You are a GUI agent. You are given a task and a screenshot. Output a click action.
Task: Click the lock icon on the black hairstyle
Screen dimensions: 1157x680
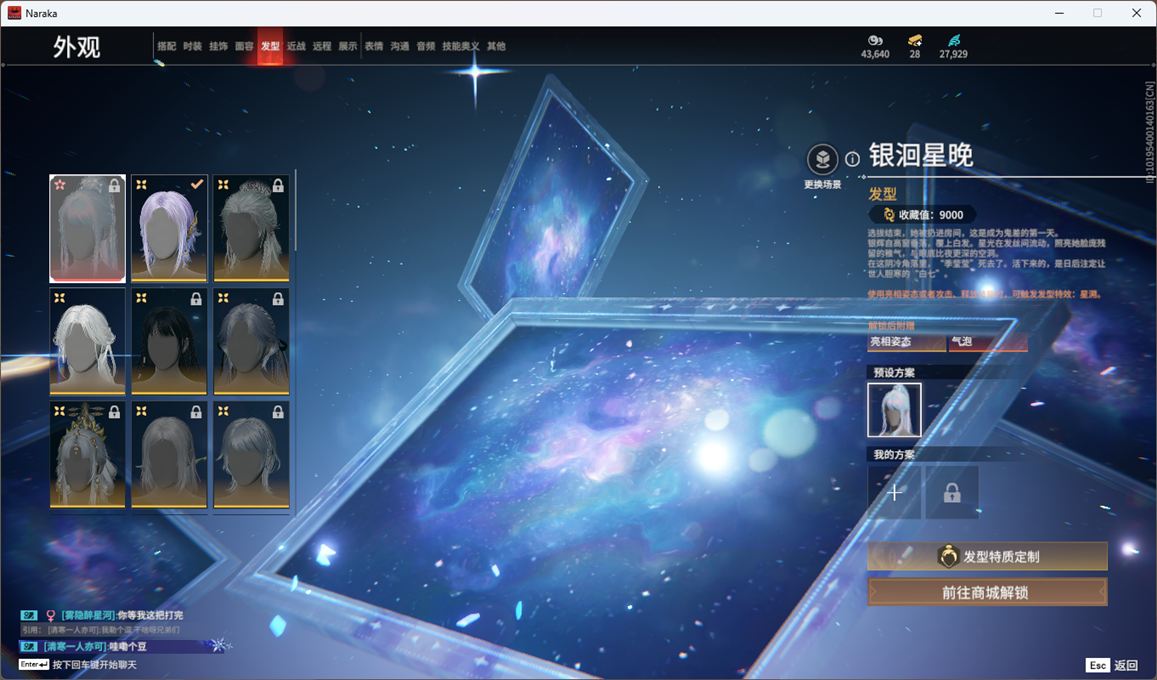click(x=196, y=298)
